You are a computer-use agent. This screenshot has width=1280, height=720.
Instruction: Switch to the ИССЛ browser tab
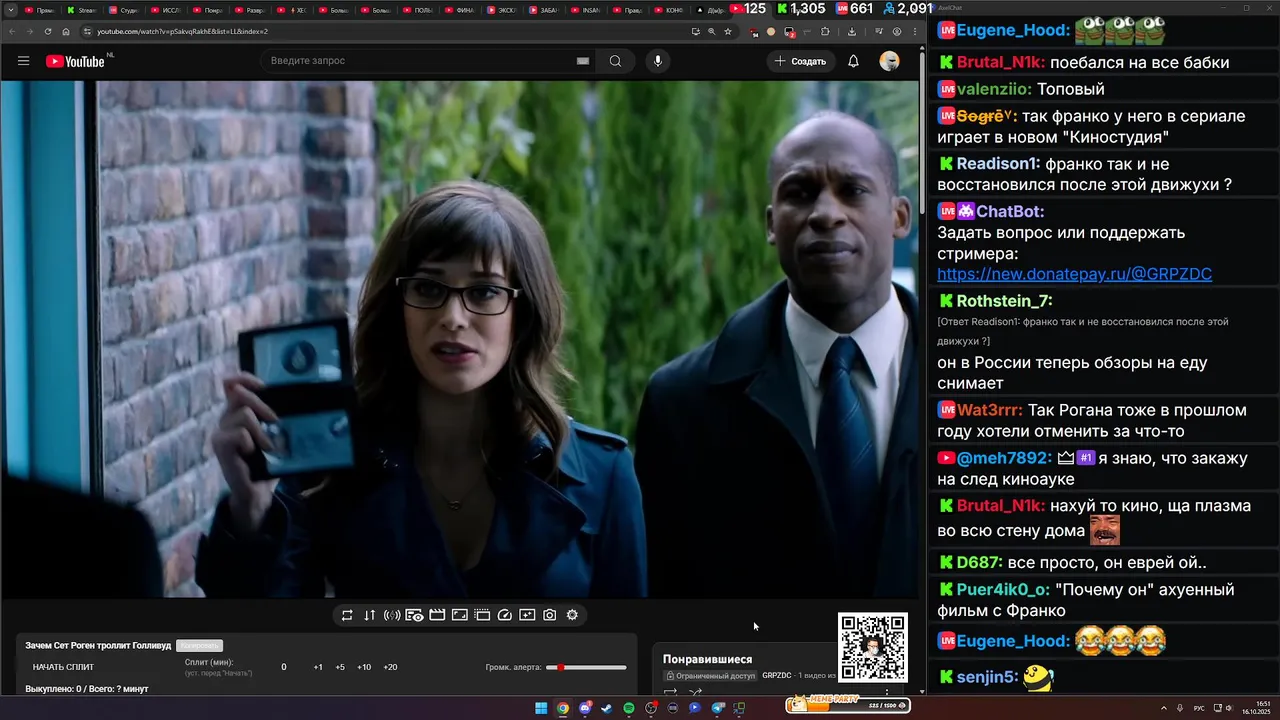tap(165, 10)
